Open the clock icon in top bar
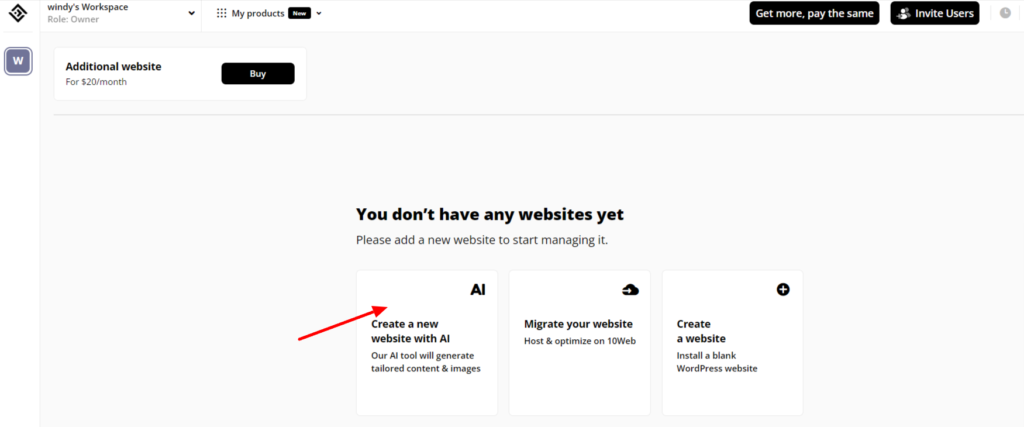 1005,12
